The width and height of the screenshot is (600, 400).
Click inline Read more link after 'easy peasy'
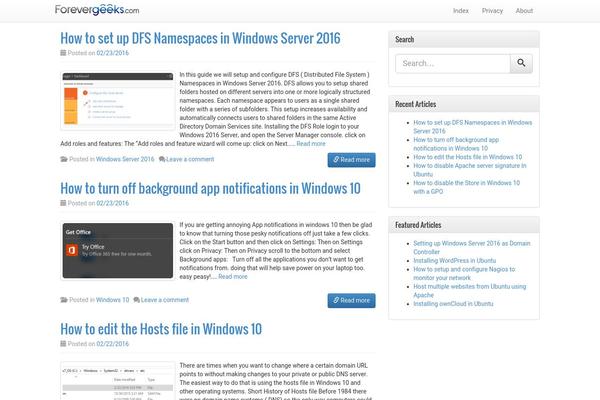pyautogui.click(x=233, y=276)
